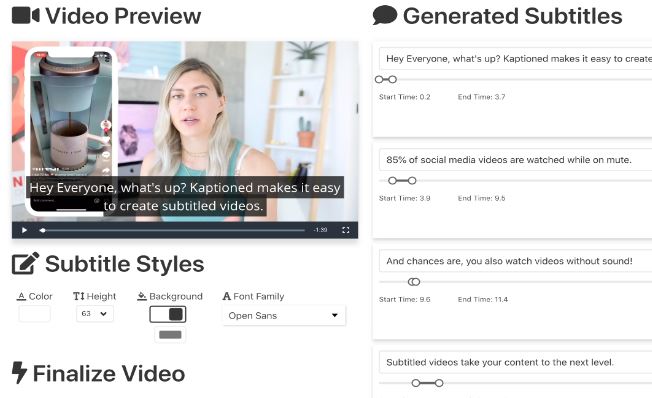Open the Open Sans font family dropdown
652x398 pixels.
pyautogui.click(x=284, y=315)
